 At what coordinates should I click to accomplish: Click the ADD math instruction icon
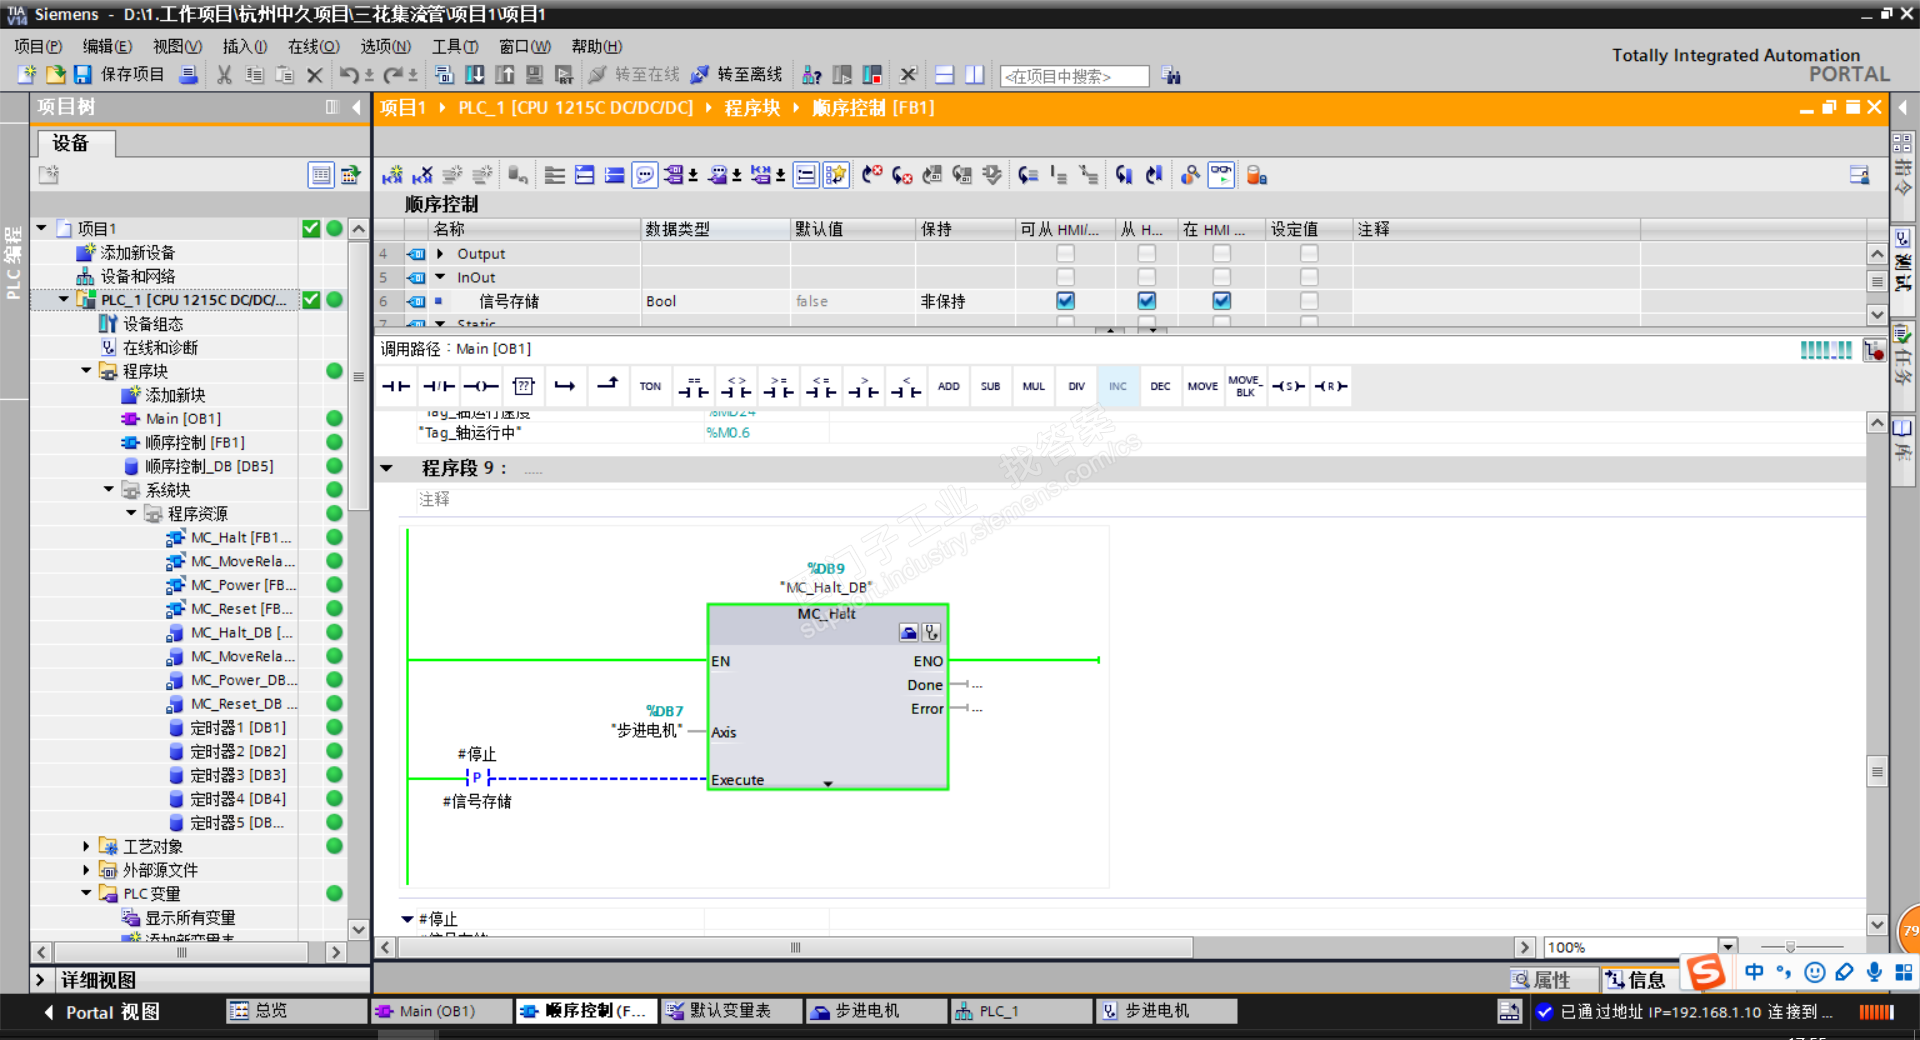948,386
